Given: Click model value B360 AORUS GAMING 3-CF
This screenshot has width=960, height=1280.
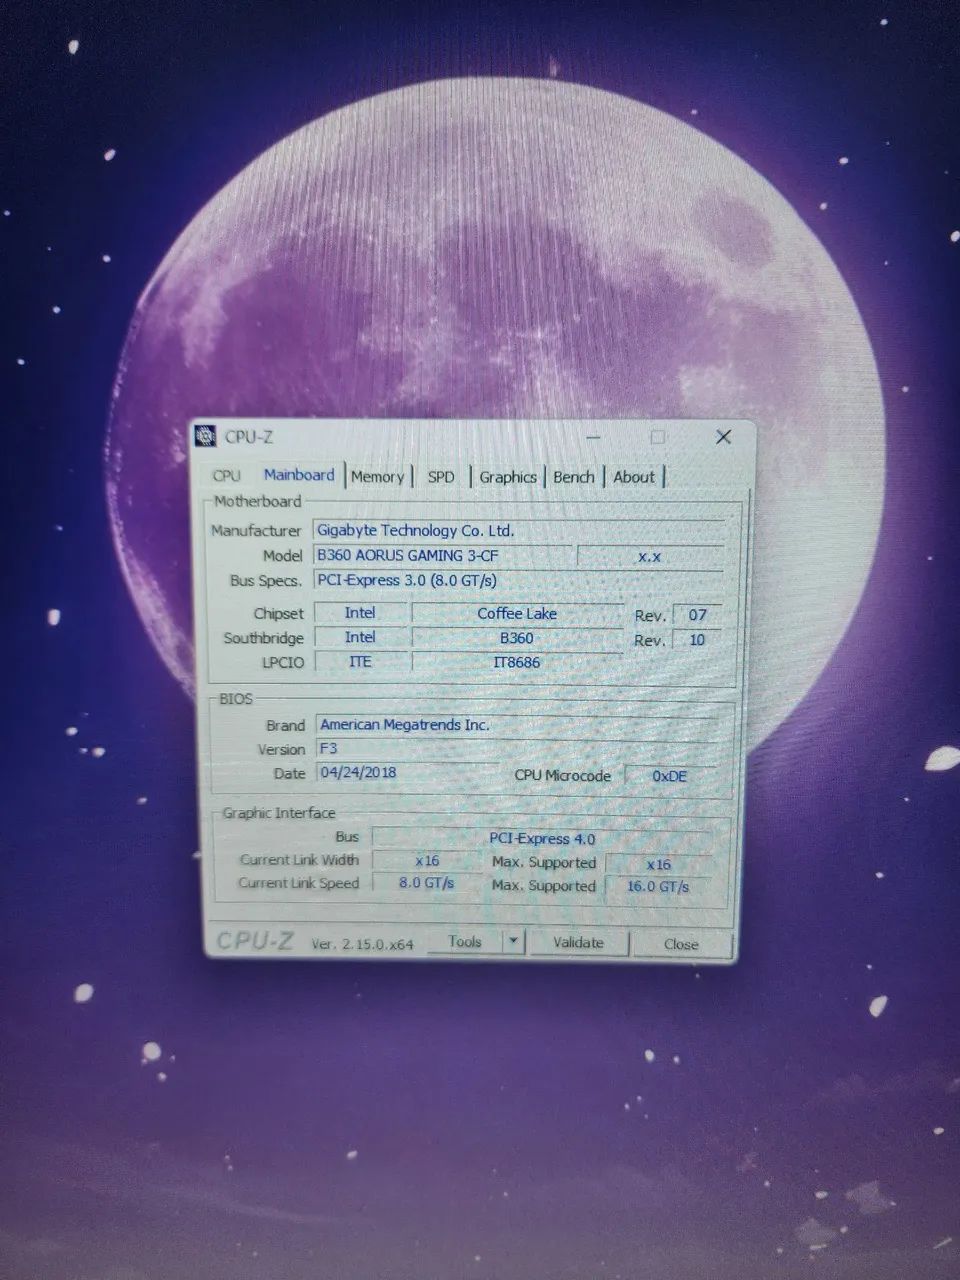Looking at the screenshot, I should pos(443,555).
